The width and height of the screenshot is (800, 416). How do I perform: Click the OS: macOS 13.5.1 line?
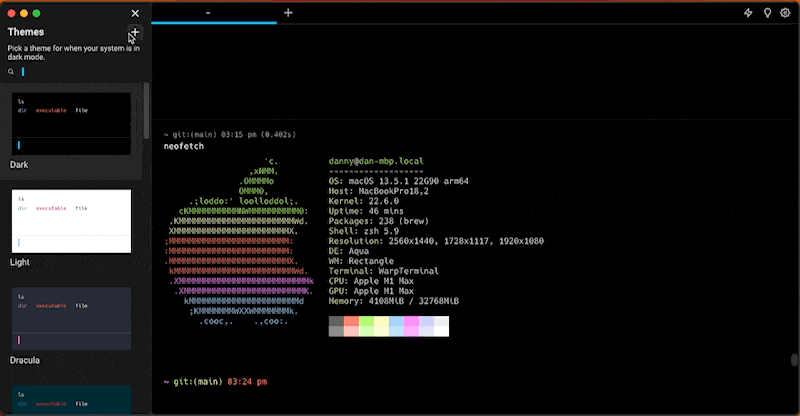[x=398, y=181]
